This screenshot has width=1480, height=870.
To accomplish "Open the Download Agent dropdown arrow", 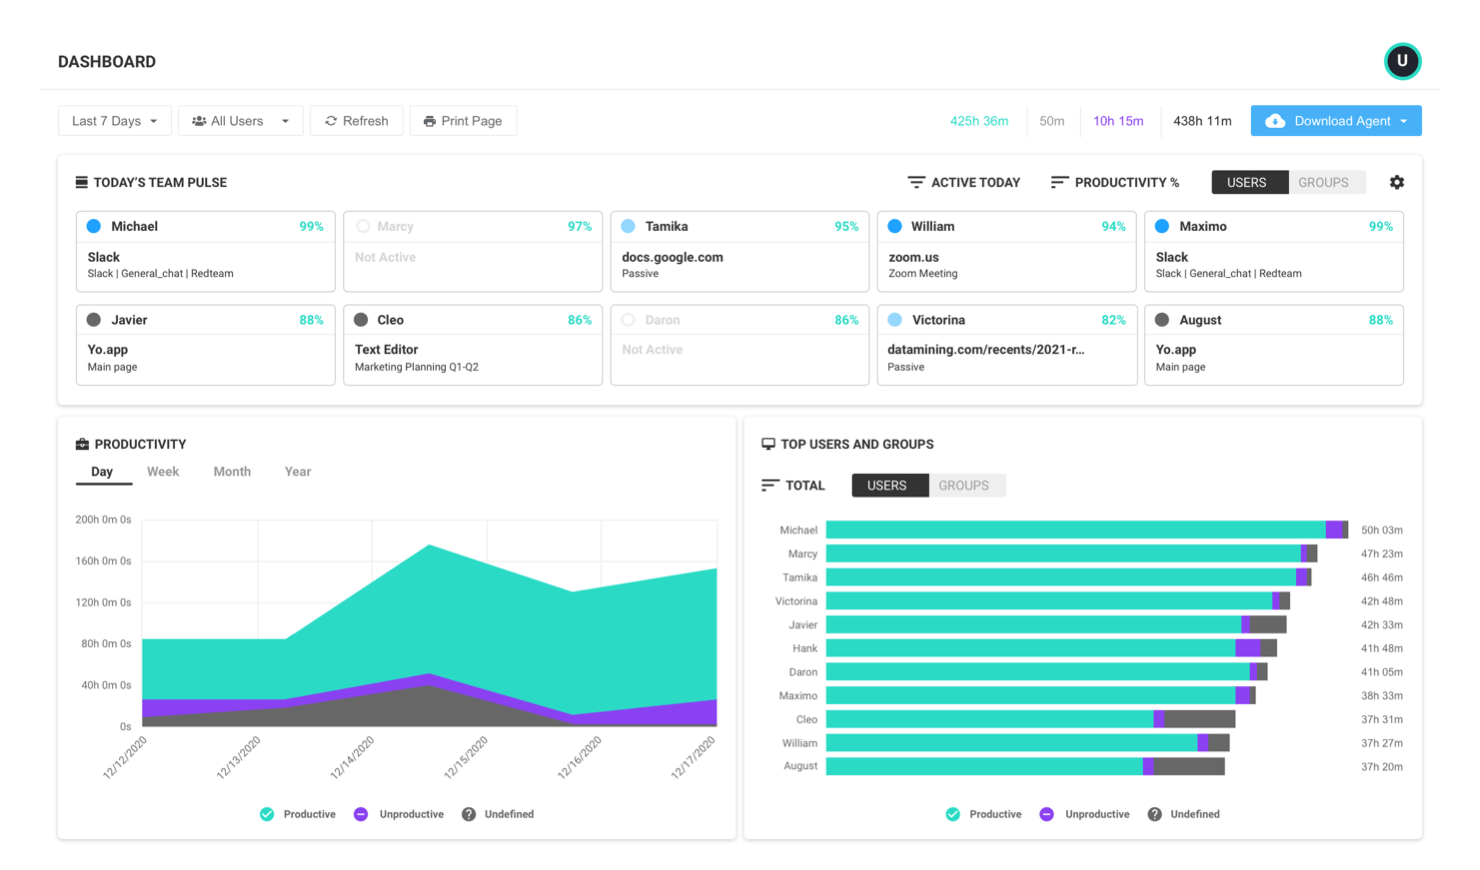I will tap(1404, 120).
